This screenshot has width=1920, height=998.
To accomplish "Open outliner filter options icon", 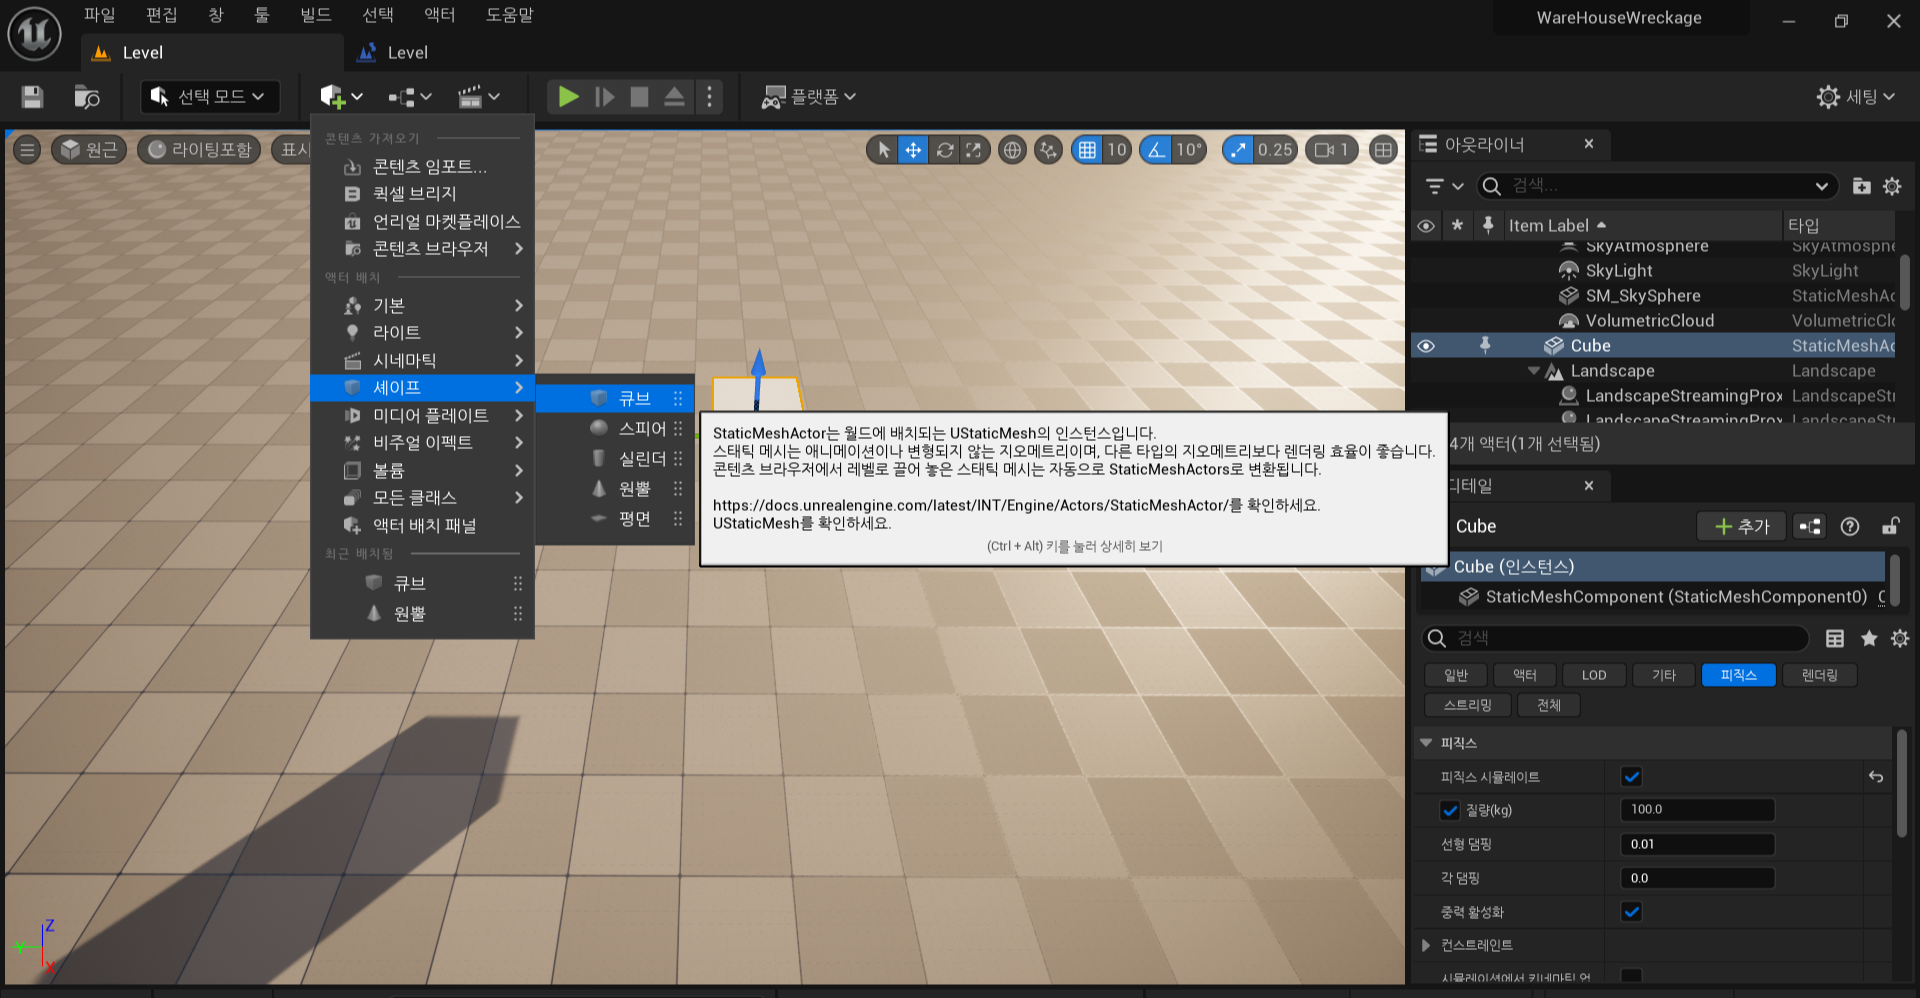I will (x=1444, y=186).
